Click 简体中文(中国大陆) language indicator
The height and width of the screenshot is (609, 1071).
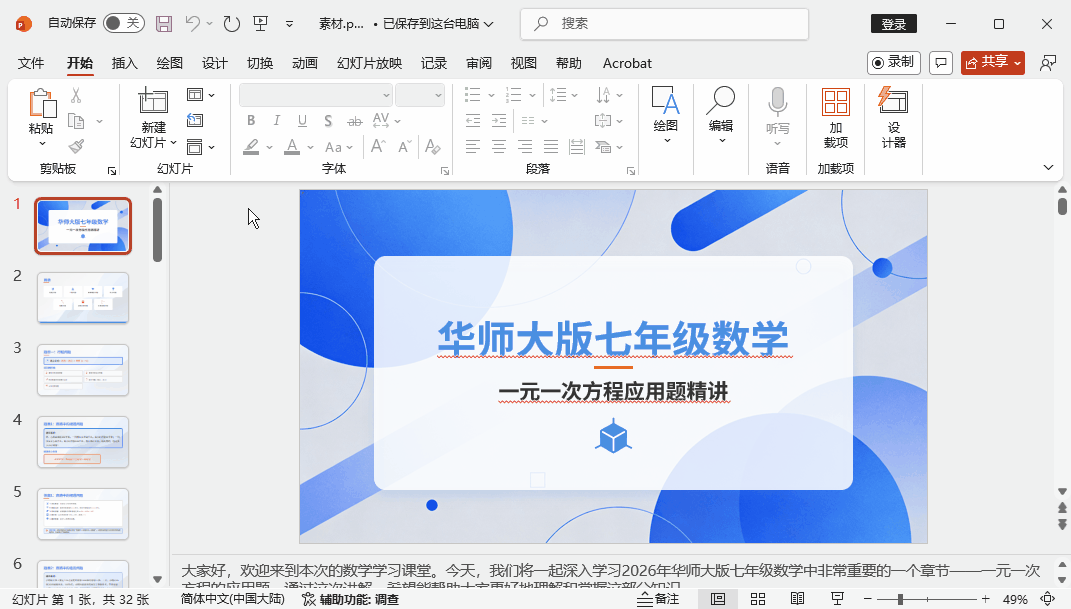coord(232,599)
